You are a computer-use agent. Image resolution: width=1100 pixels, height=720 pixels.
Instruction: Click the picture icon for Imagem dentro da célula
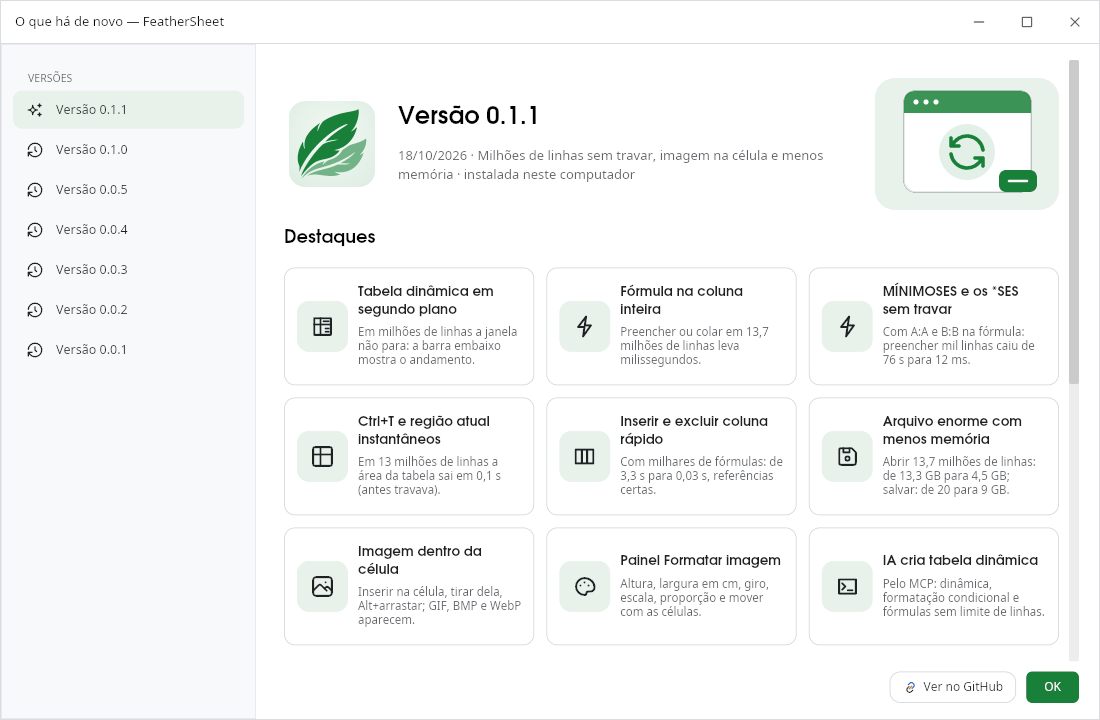click(323, 586)
